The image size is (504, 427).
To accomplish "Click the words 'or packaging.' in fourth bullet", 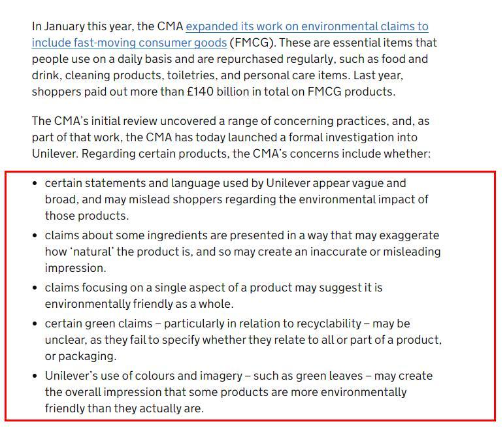I will pyautogui.click(x=81, y=356).
